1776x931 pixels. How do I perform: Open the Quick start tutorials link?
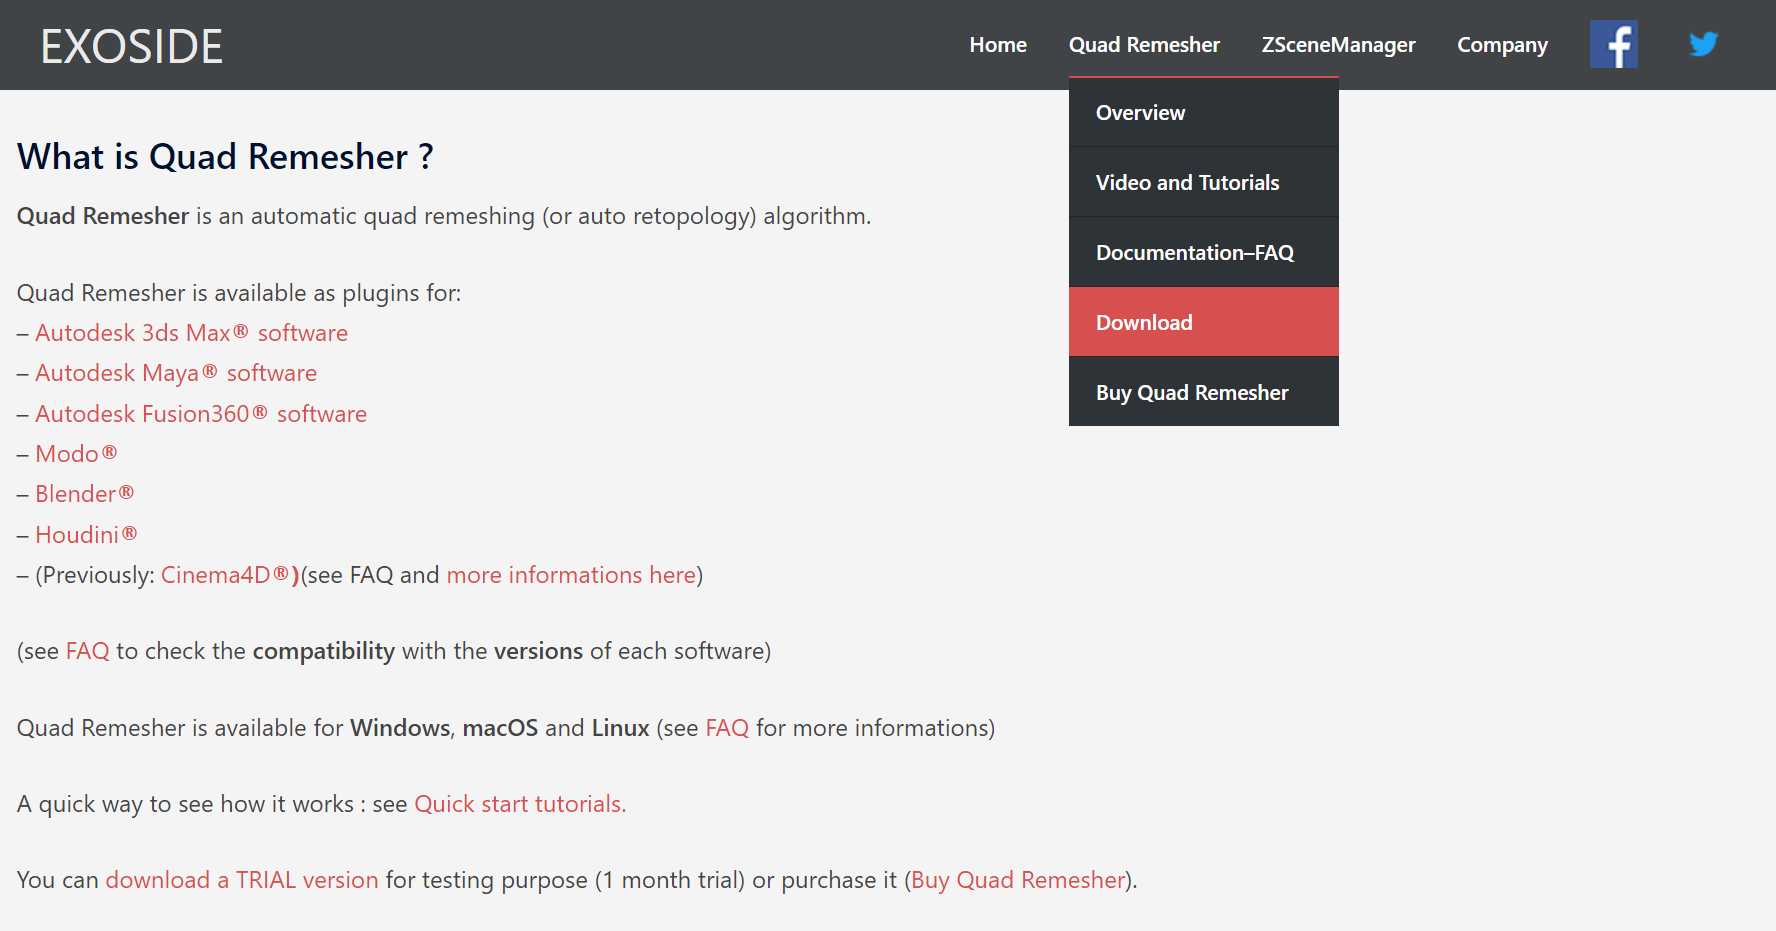point(520,804)
